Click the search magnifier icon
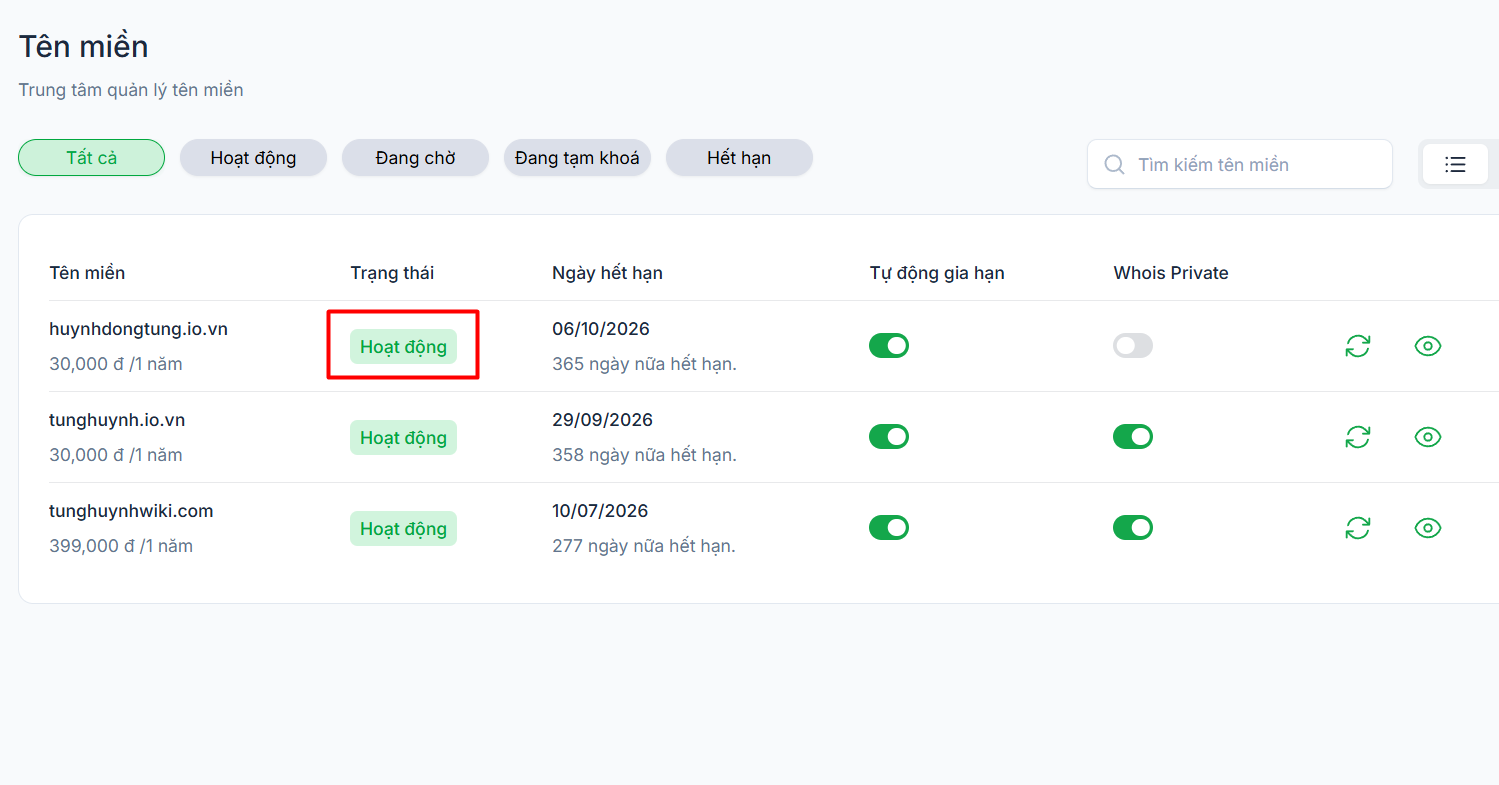 tap(1114, 164)
